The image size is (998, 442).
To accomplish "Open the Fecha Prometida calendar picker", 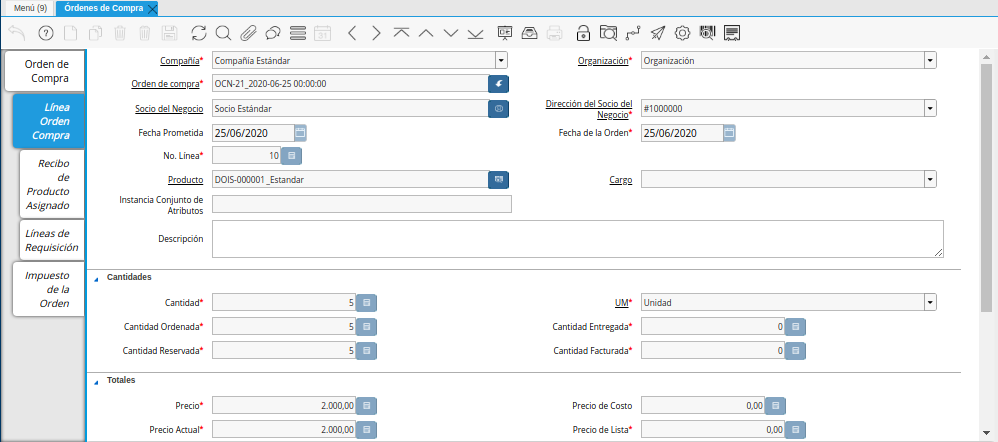I will pos(300,132).
